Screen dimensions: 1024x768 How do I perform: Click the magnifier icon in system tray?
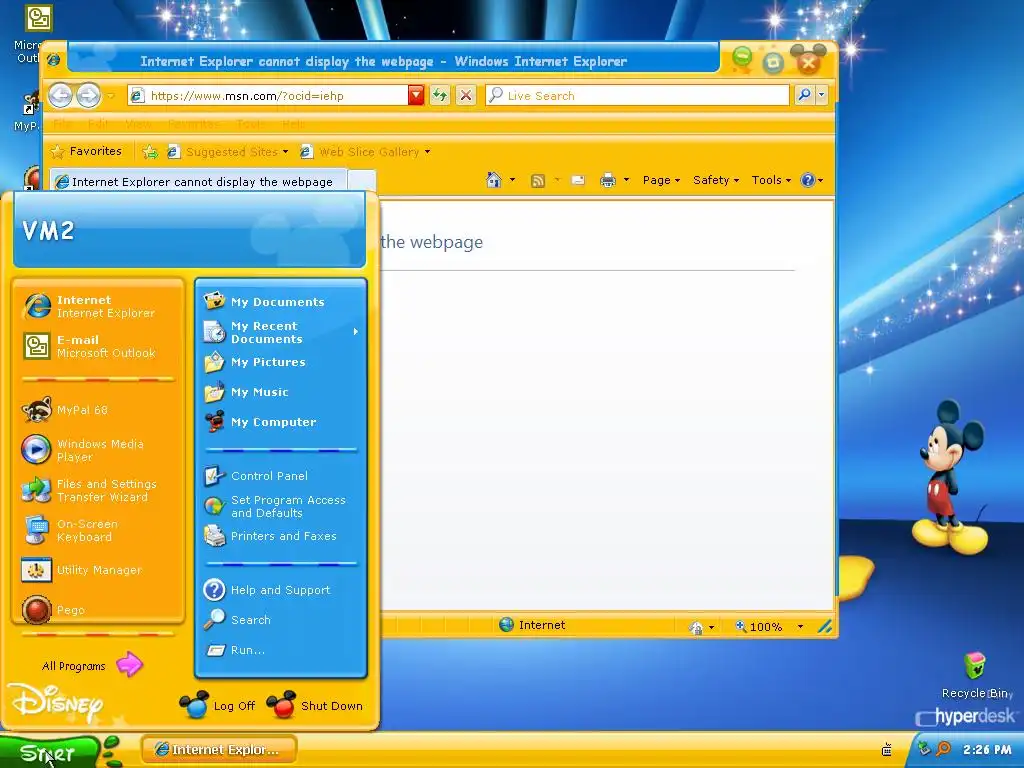tap(943, 749)
